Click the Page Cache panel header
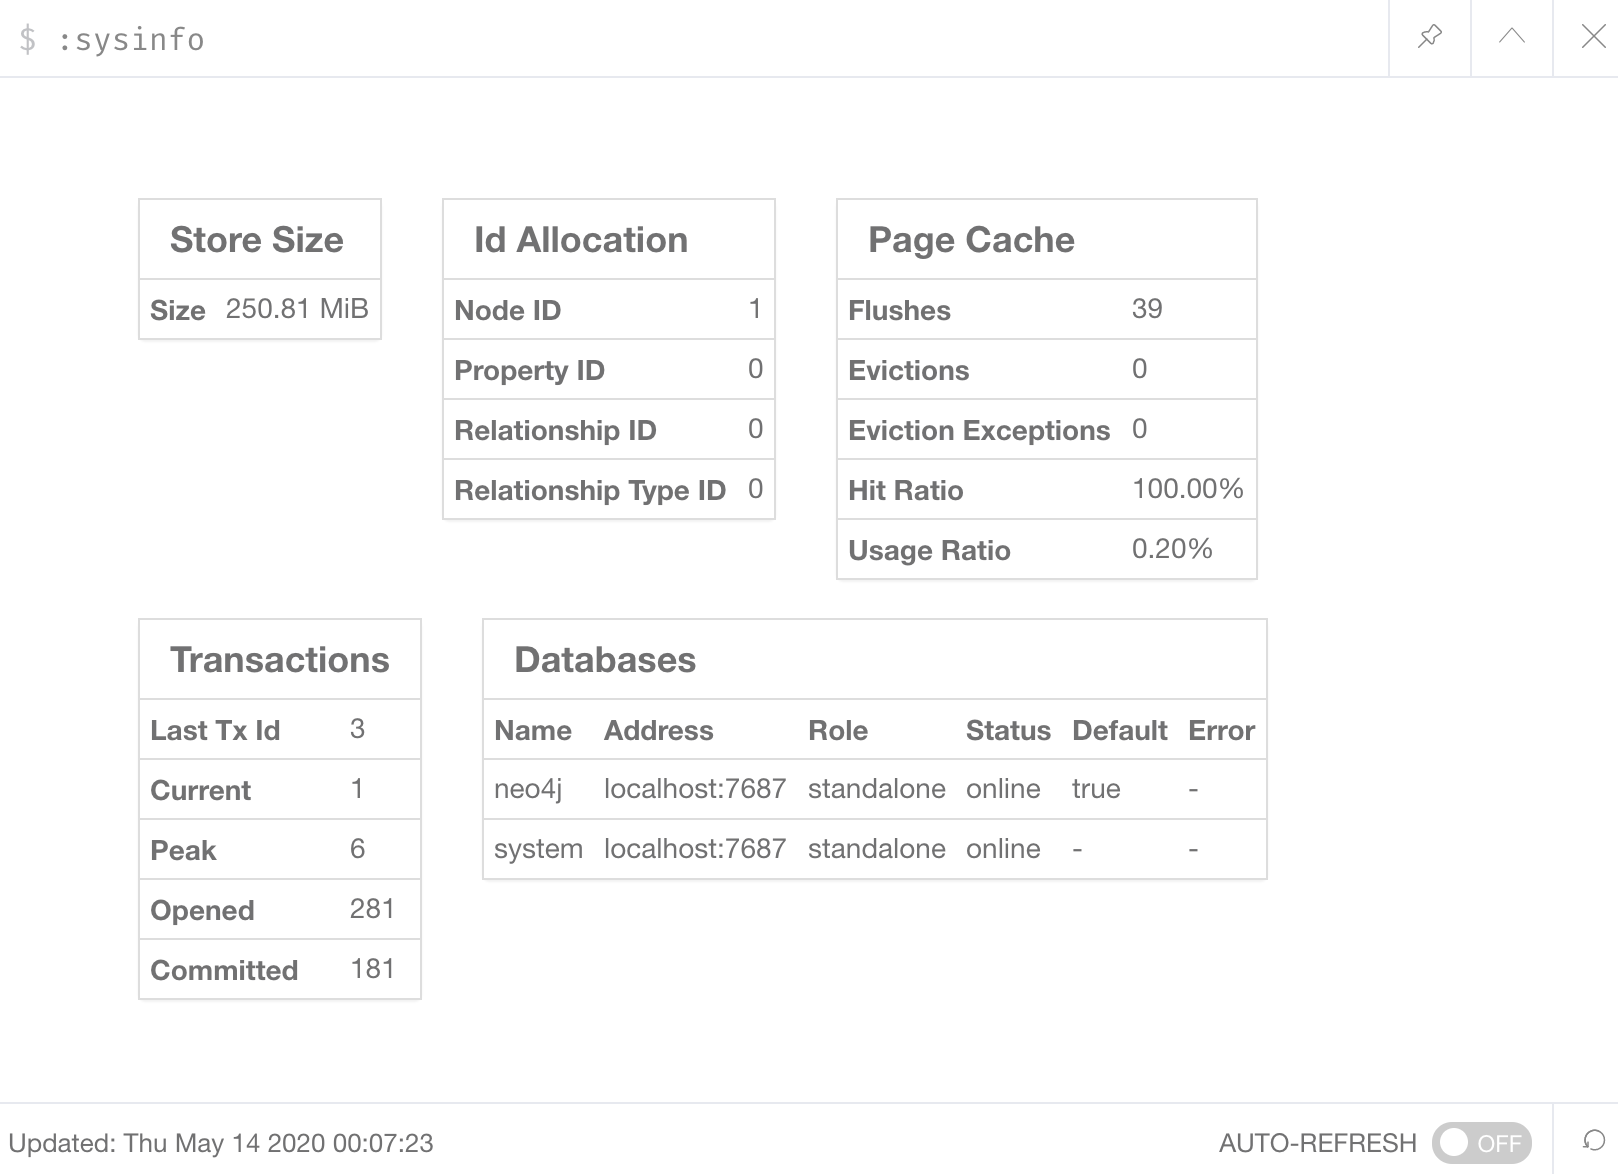 coord(971,240)
